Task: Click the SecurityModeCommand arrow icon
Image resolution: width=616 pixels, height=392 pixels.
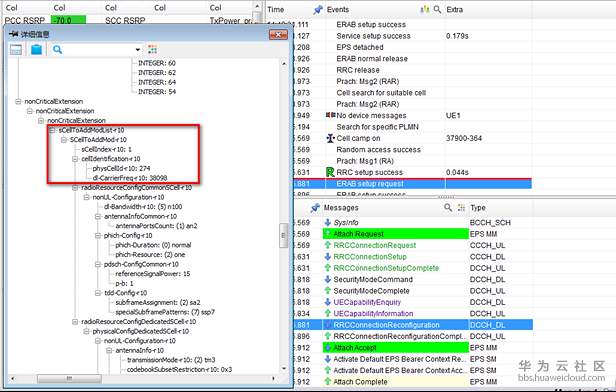Action: pos(328,279)
